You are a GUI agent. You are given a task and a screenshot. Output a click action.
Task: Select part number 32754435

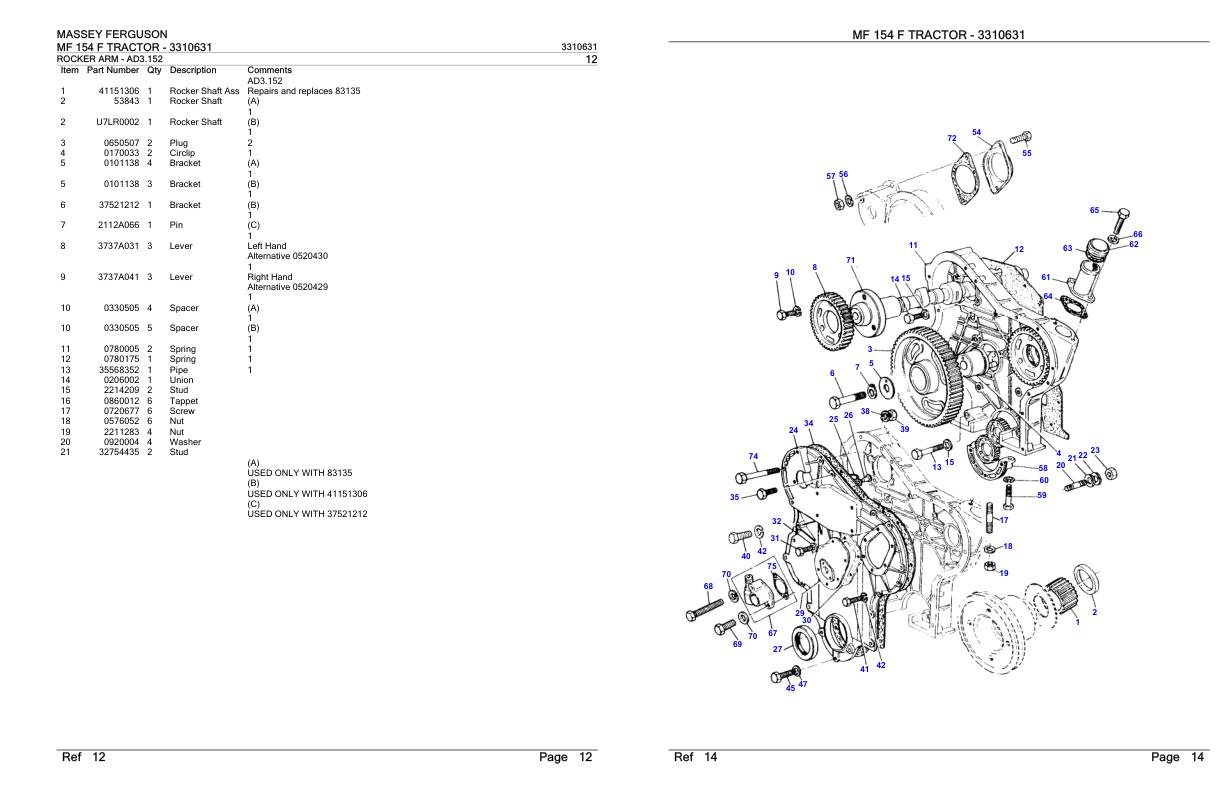[x=119, y=452]
